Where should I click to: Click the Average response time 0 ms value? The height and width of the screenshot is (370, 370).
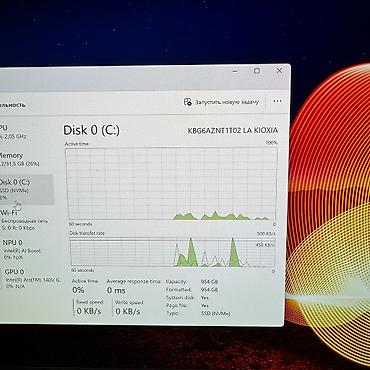point(116,290)
